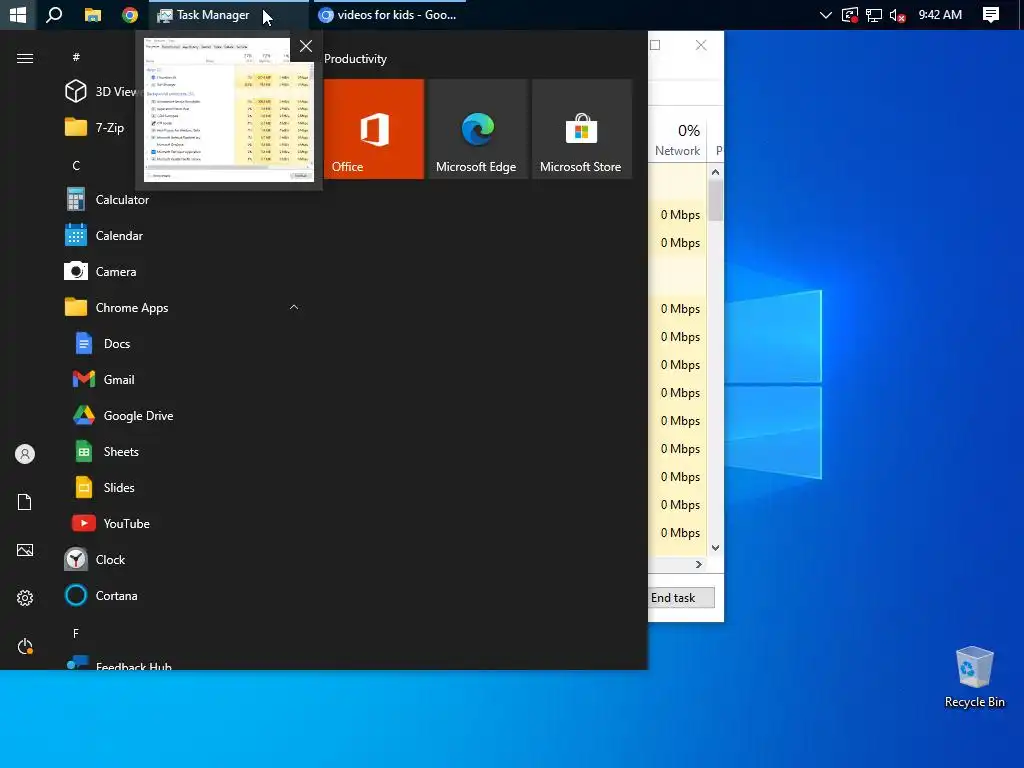Select the Chrome Apps folder icon
The width and height of the screenshot is (1024, 768).
pyautogui.click(x=76, y=307)
